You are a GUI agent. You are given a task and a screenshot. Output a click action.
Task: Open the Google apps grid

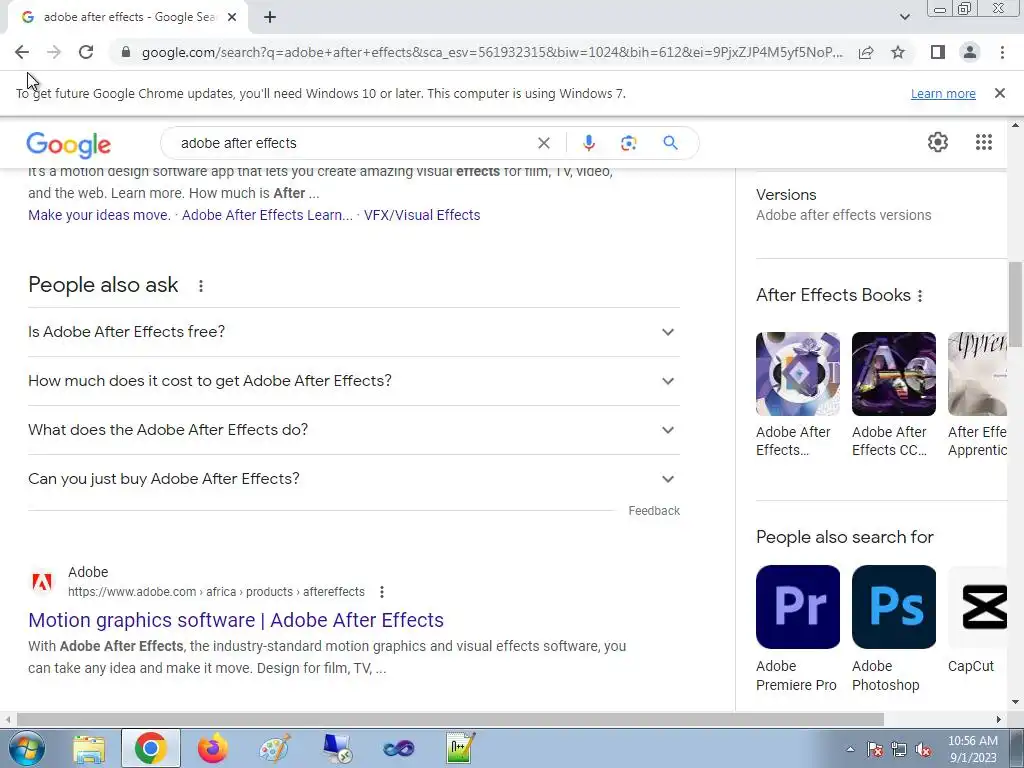pyautogui.click(x=984, y=142)
